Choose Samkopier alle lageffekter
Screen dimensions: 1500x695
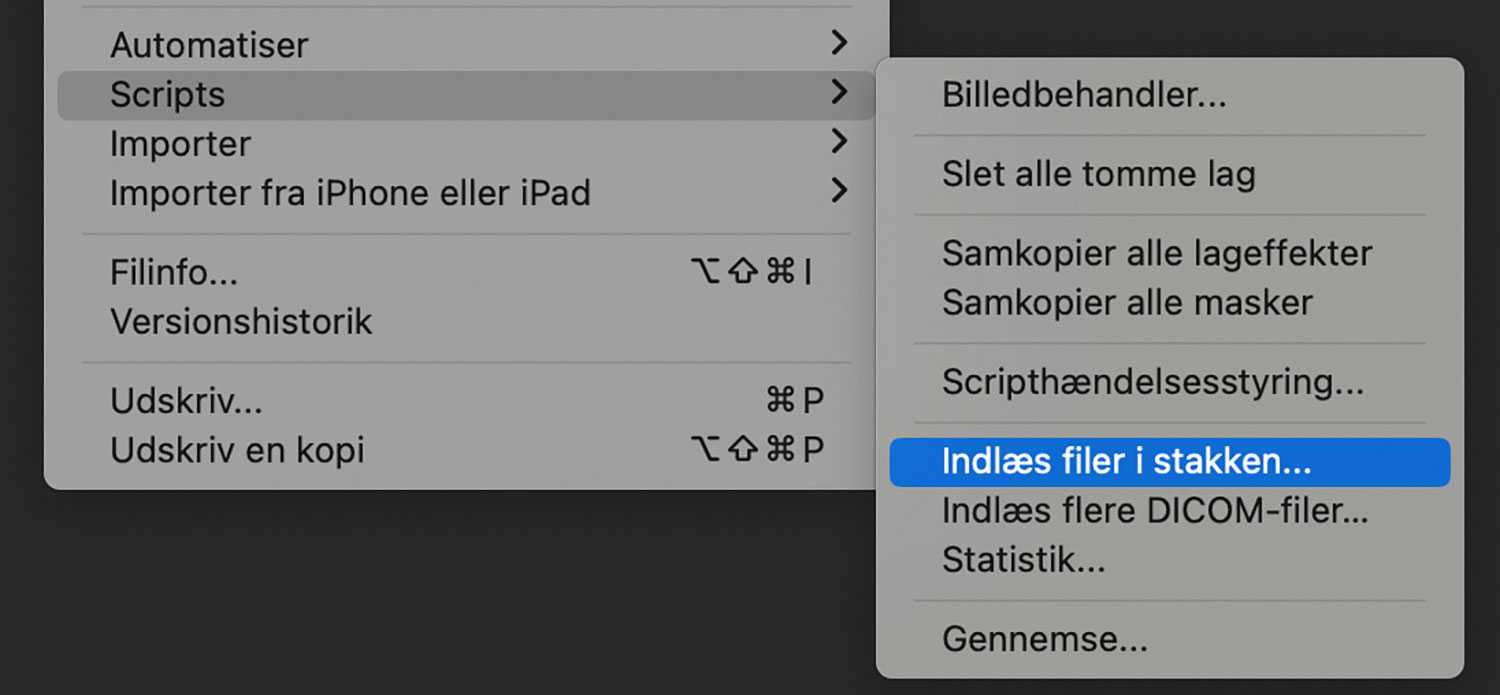(x=1156, y=253)
